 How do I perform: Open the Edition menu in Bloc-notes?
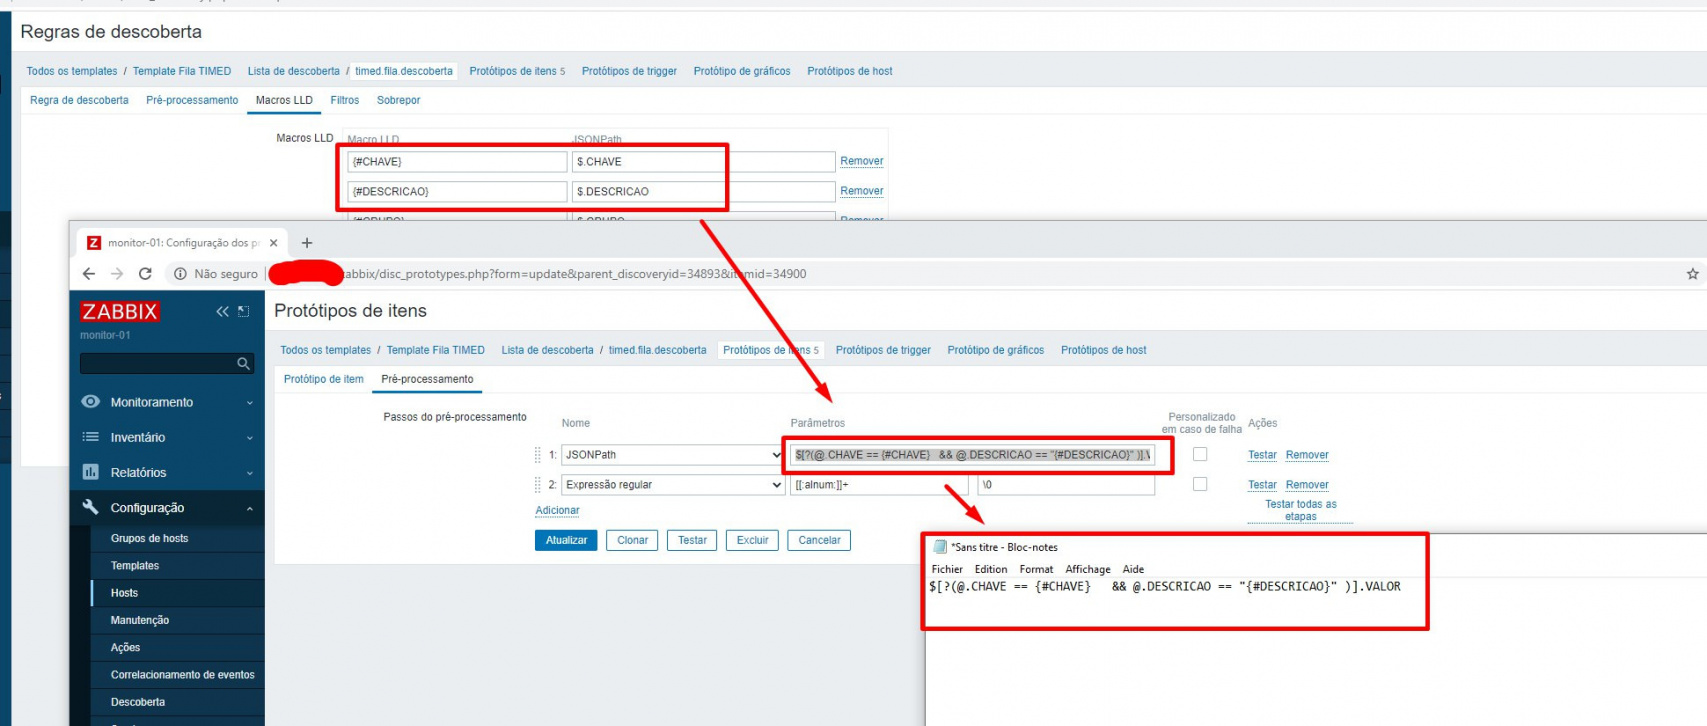point(991,569)
